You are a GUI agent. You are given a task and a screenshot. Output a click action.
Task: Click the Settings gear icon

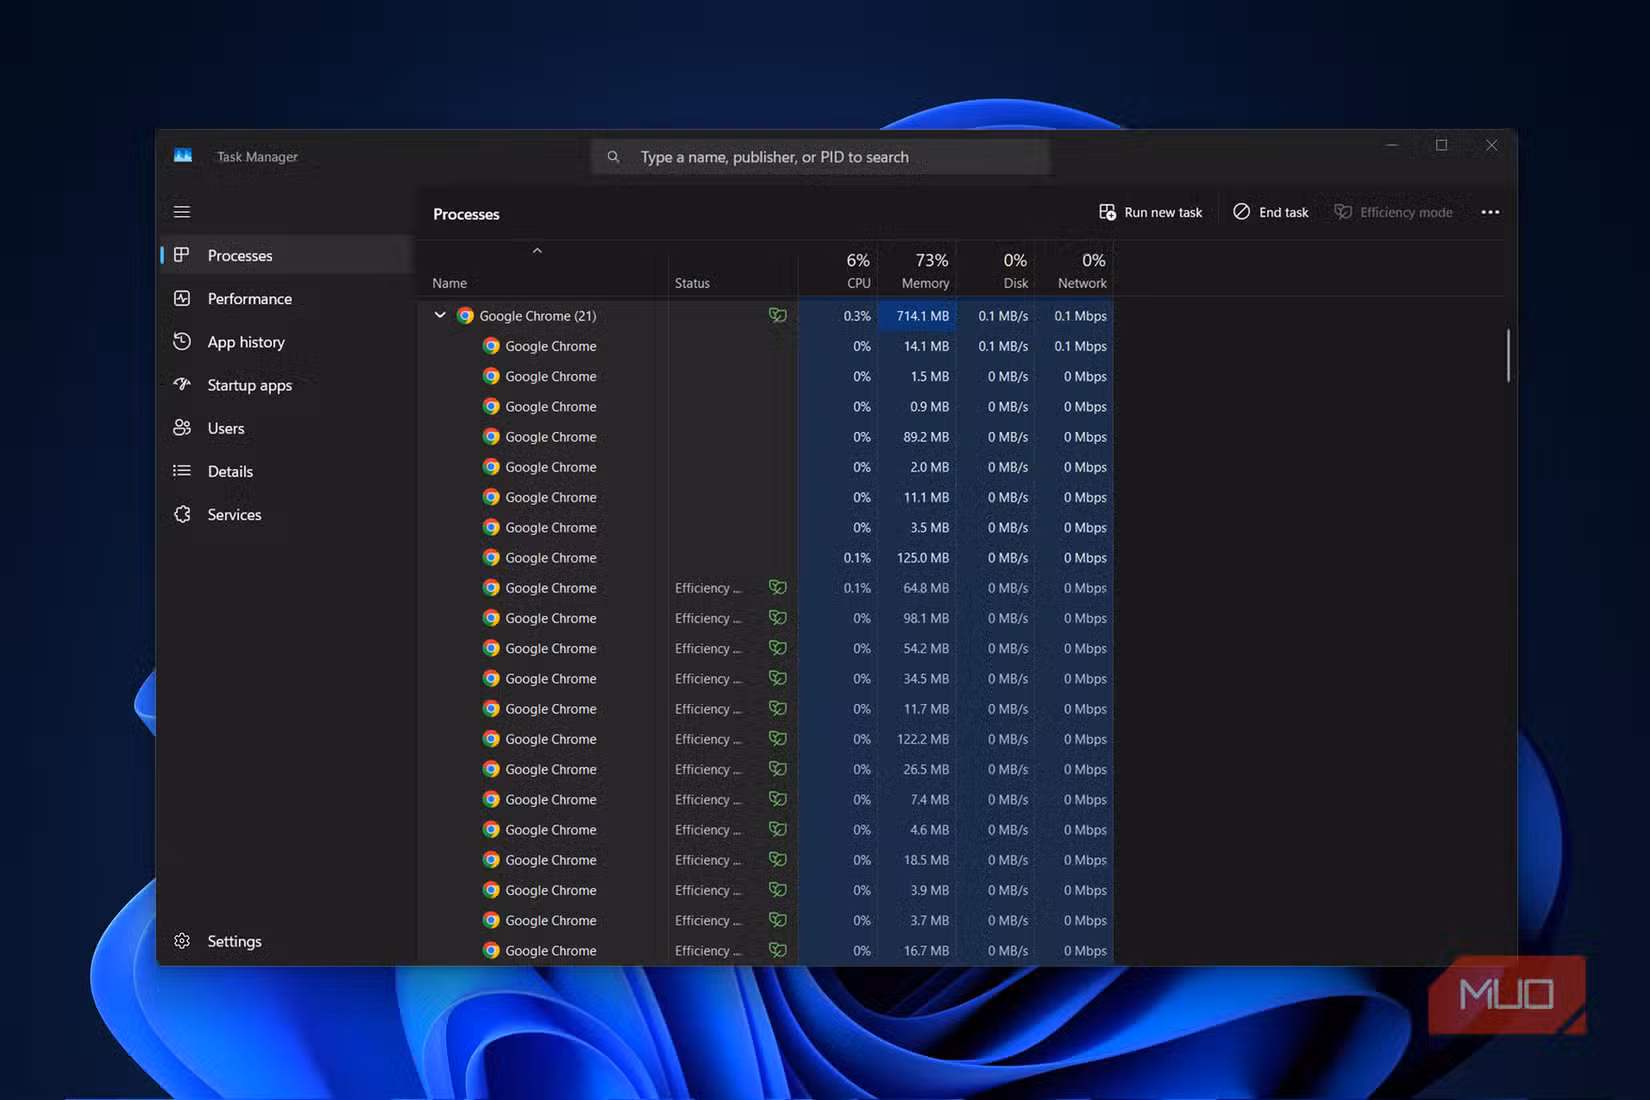(182, 941)
